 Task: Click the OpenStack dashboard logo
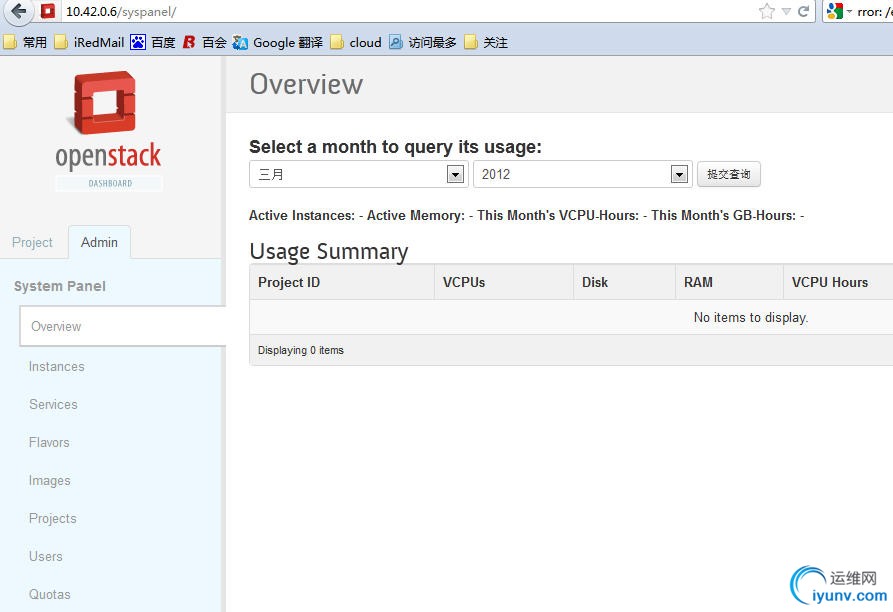(108, 130)
